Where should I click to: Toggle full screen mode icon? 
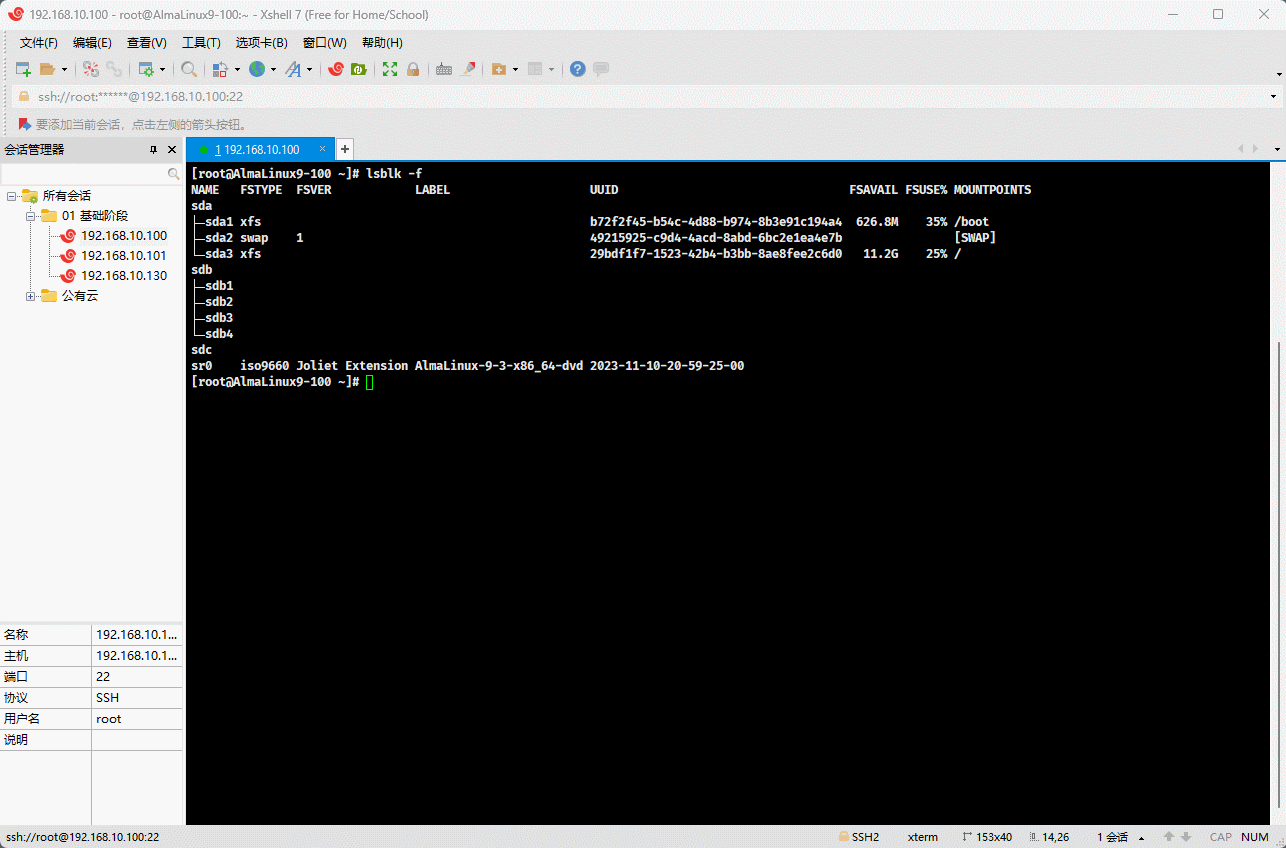point(390,69)
